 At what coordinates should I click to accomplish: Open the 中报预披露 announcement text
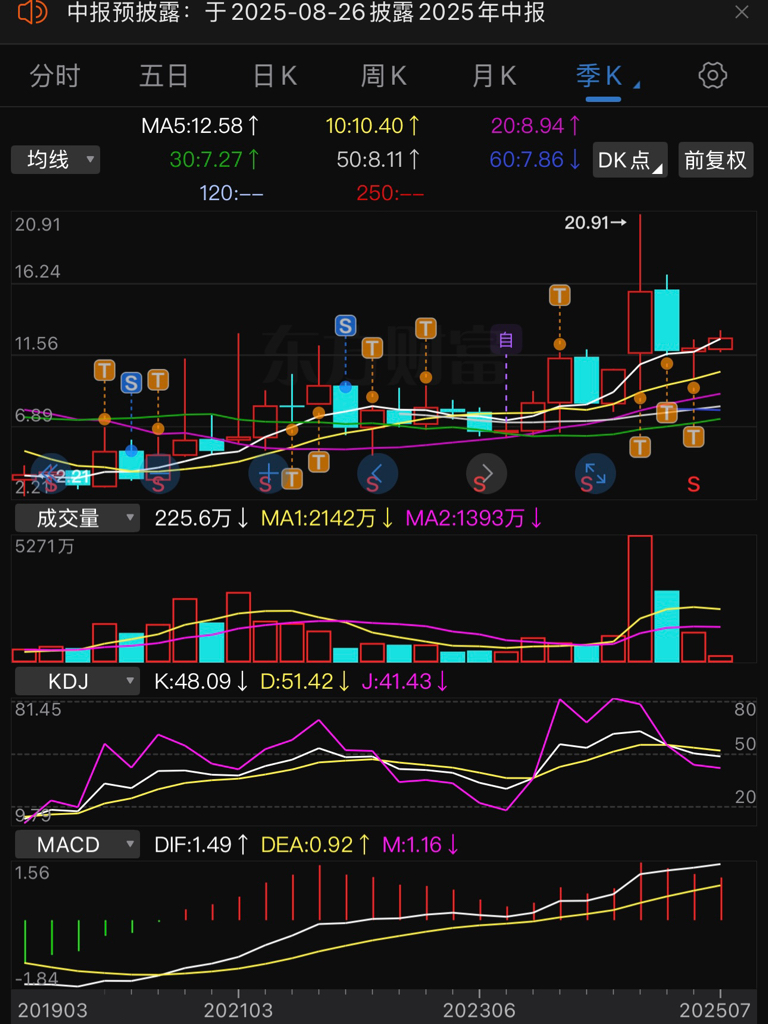(x=306, y=12)
